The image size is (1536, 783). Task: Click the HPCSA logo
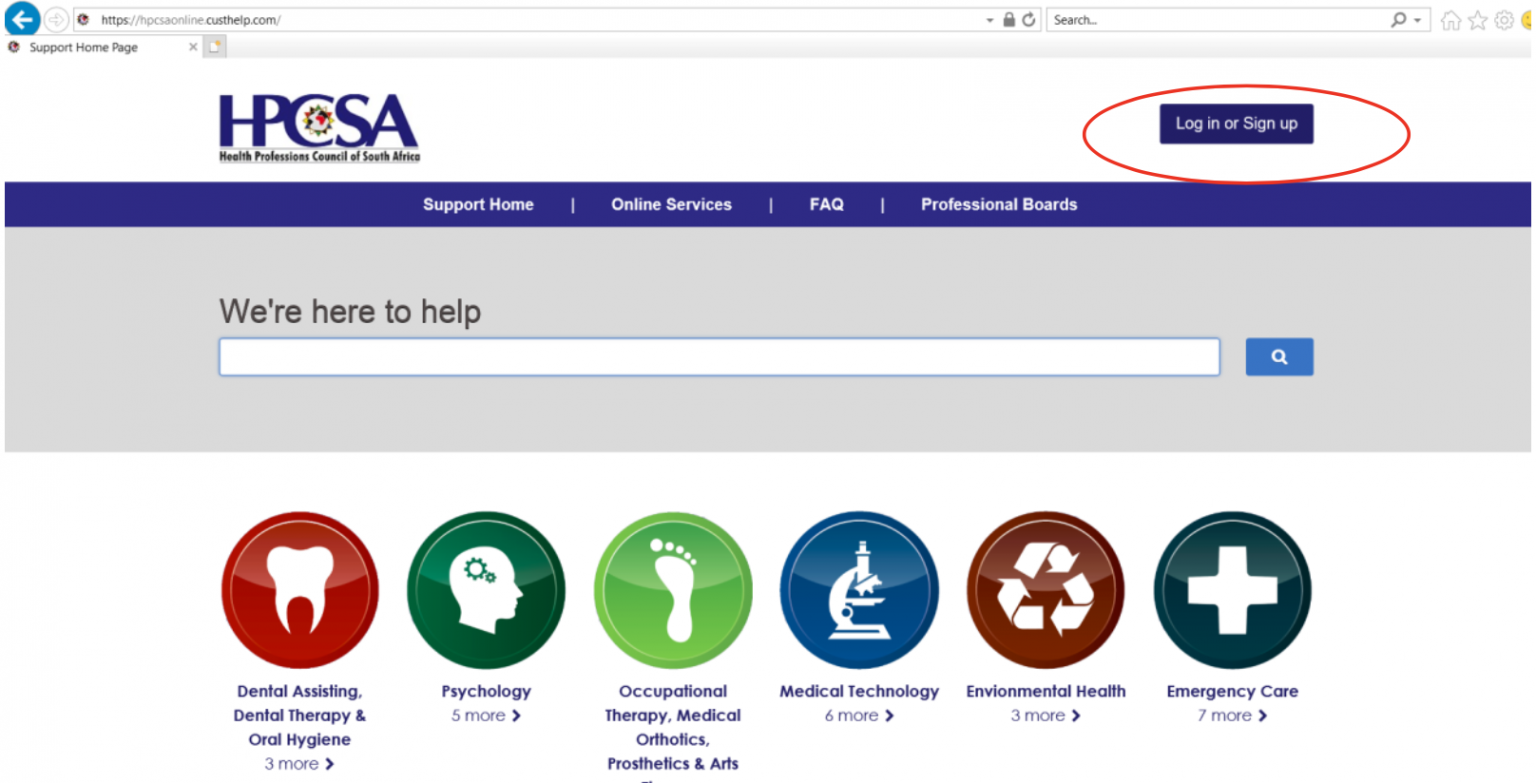coord(318,127)
